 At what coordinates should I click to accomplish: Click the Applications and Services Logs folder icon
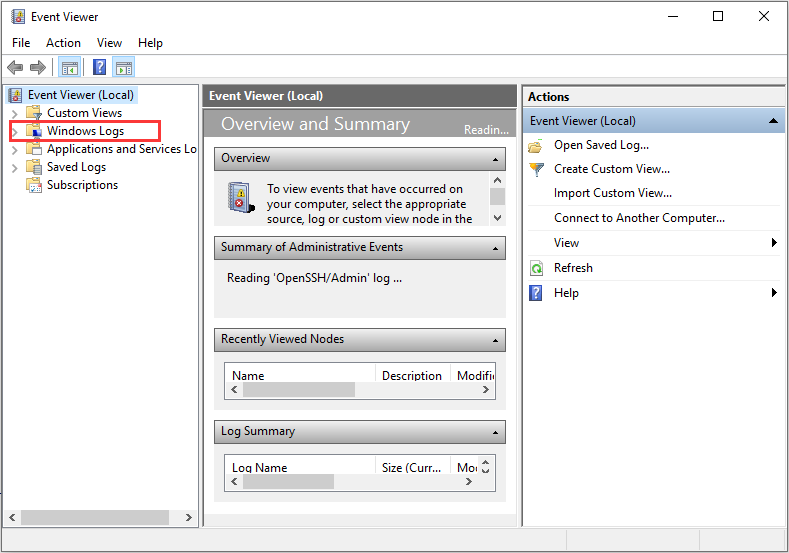(x=34, y=148)
